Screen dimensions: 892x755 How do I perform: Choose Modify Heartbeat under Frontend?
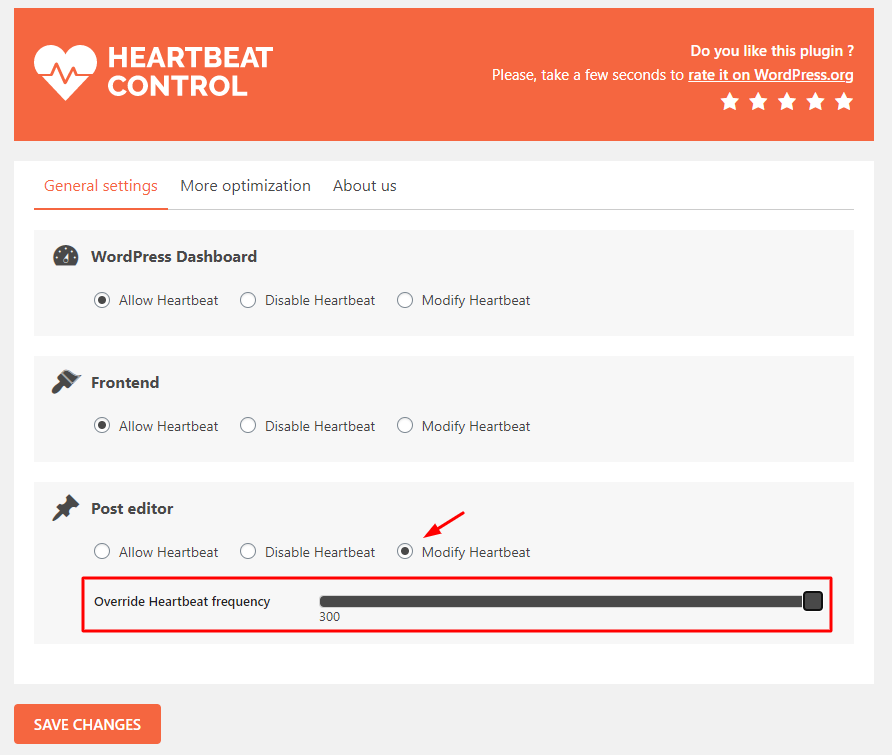[x=405, y=426]
